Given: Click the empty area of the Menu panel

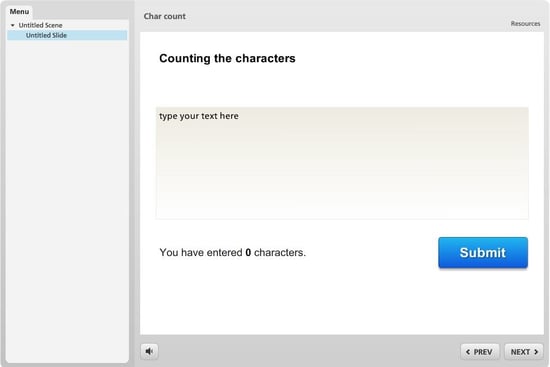Looking at the screenshot, I should pos(67,200).
